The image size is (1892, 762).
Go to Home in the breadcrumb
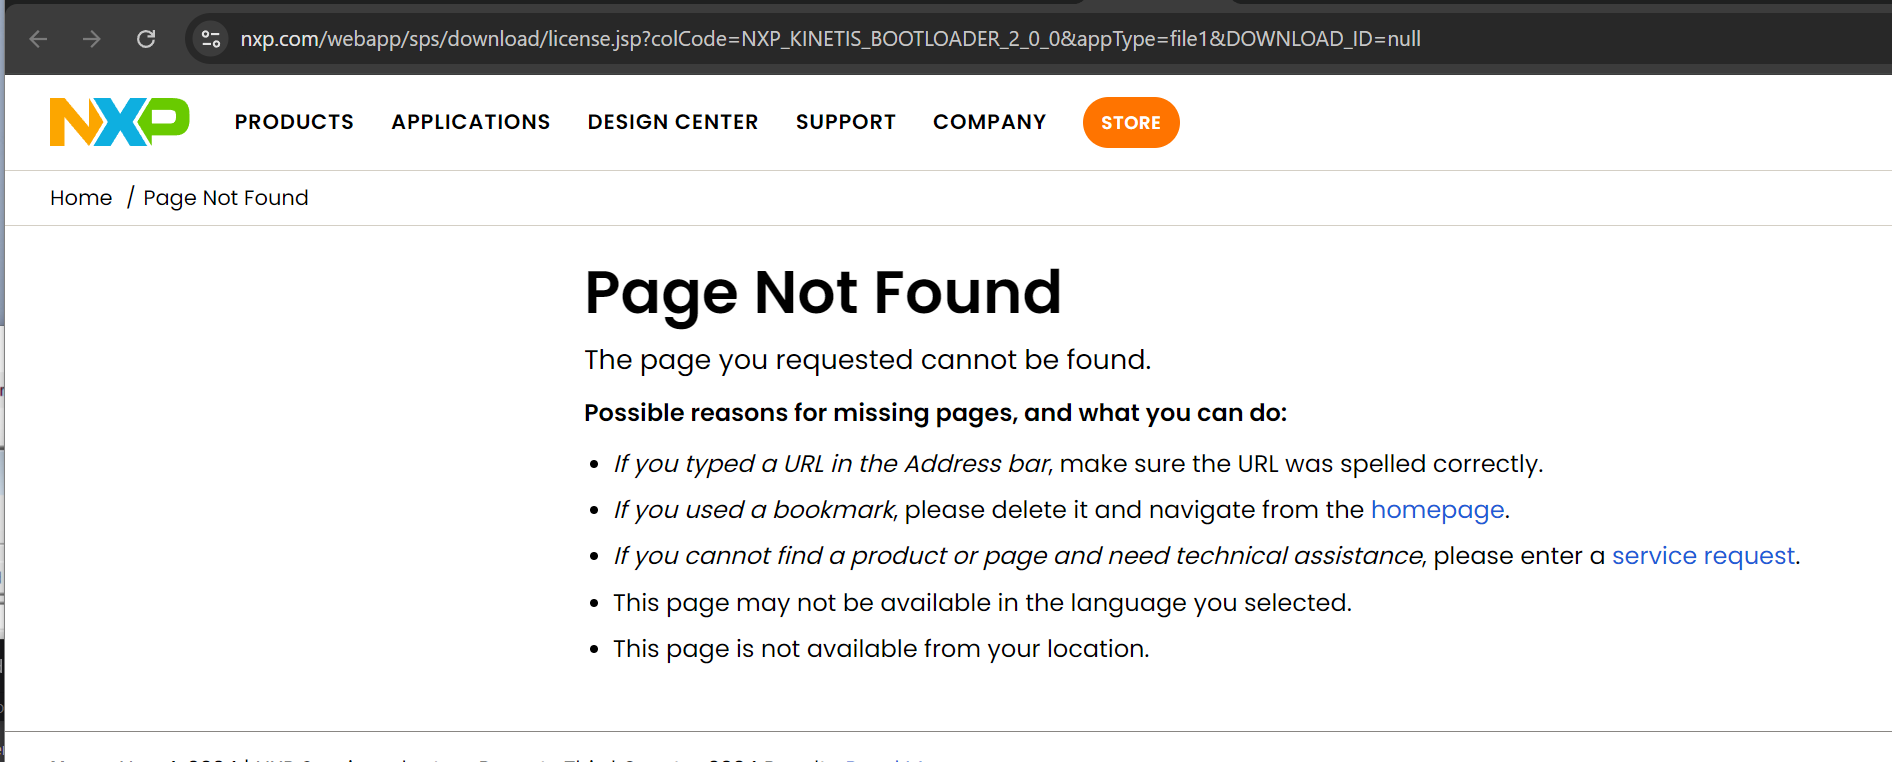(81, 198)
